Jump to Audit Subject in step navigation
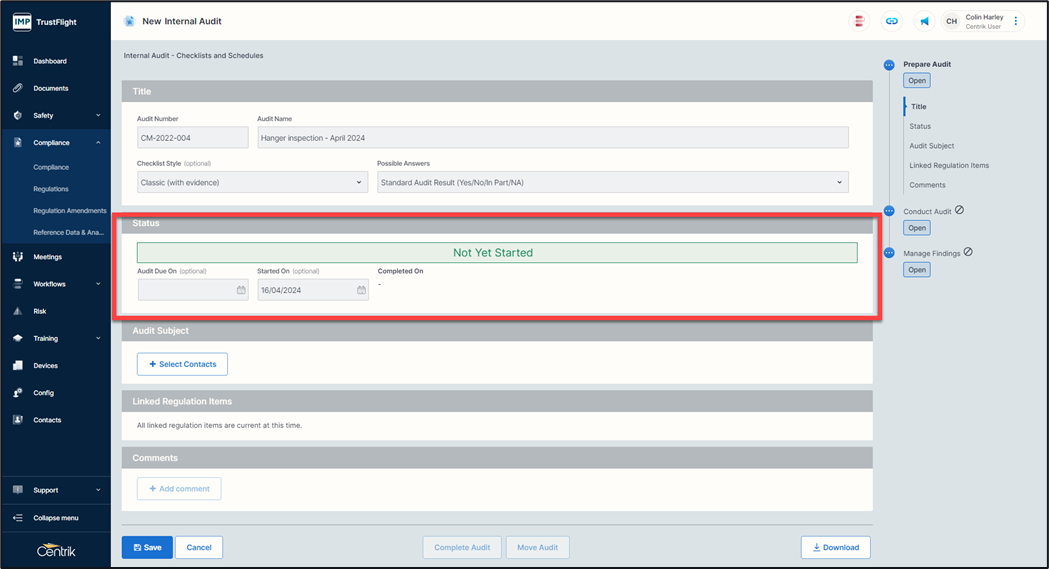1049x569 pixels. pyautogui.click(x=931, y=146)
